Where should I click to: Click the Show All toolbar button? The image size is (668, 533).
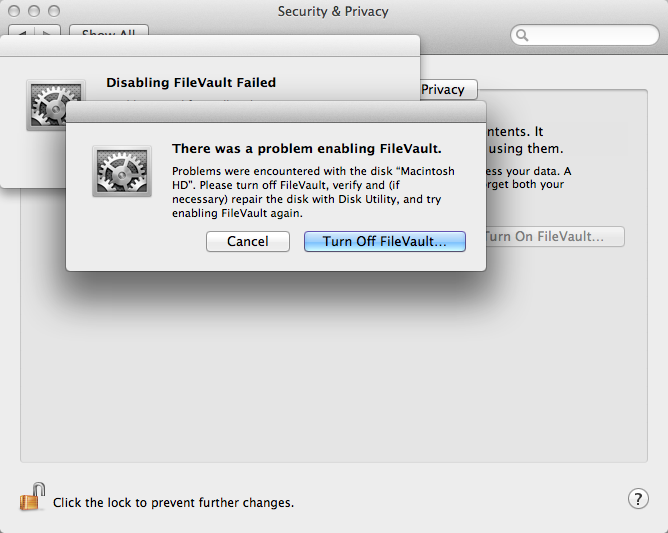(110, 32)
